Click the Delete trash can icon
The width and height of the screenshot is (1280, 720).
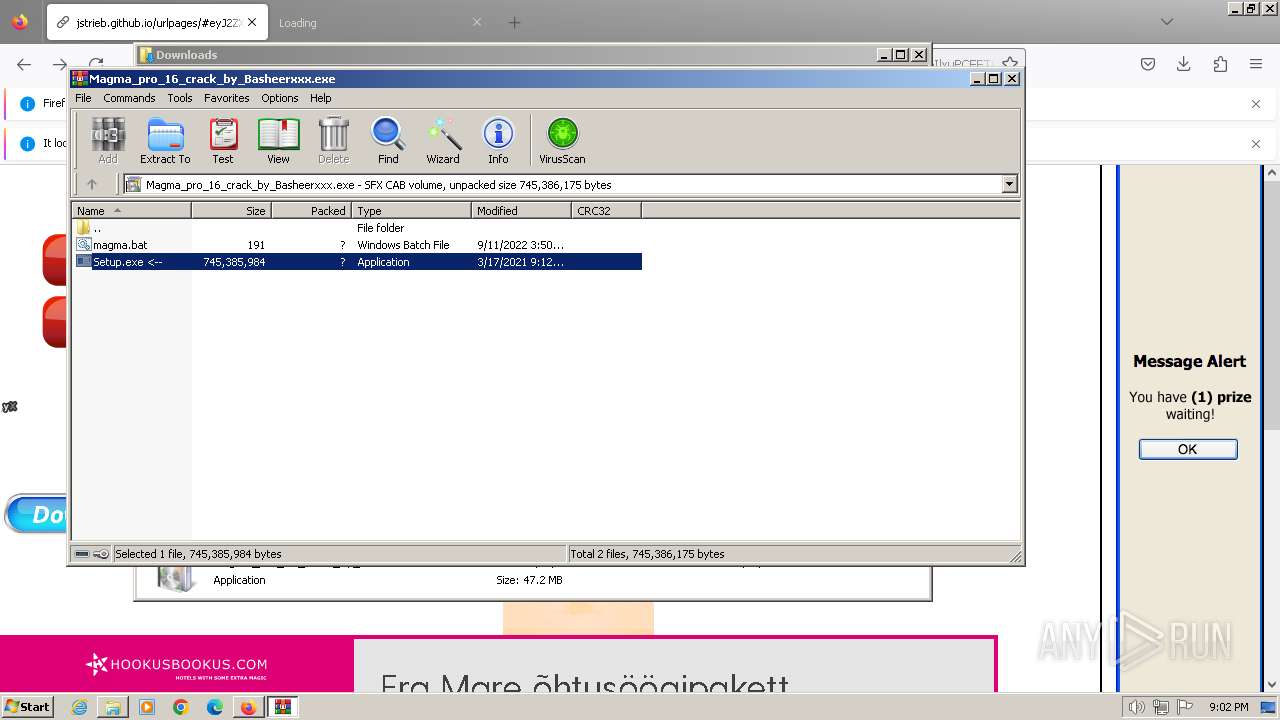pyautogui.click(x=334, y=140)
